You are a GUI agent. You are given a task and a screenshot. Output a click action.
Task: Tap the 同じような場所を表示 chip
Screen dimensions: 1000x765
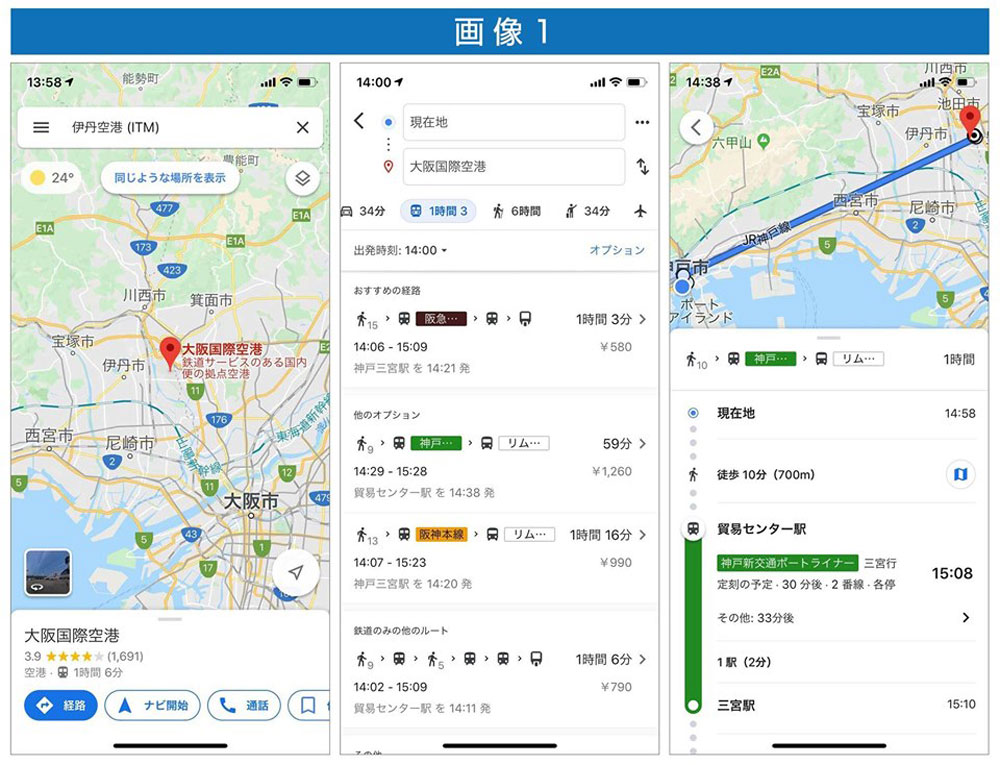170,178
